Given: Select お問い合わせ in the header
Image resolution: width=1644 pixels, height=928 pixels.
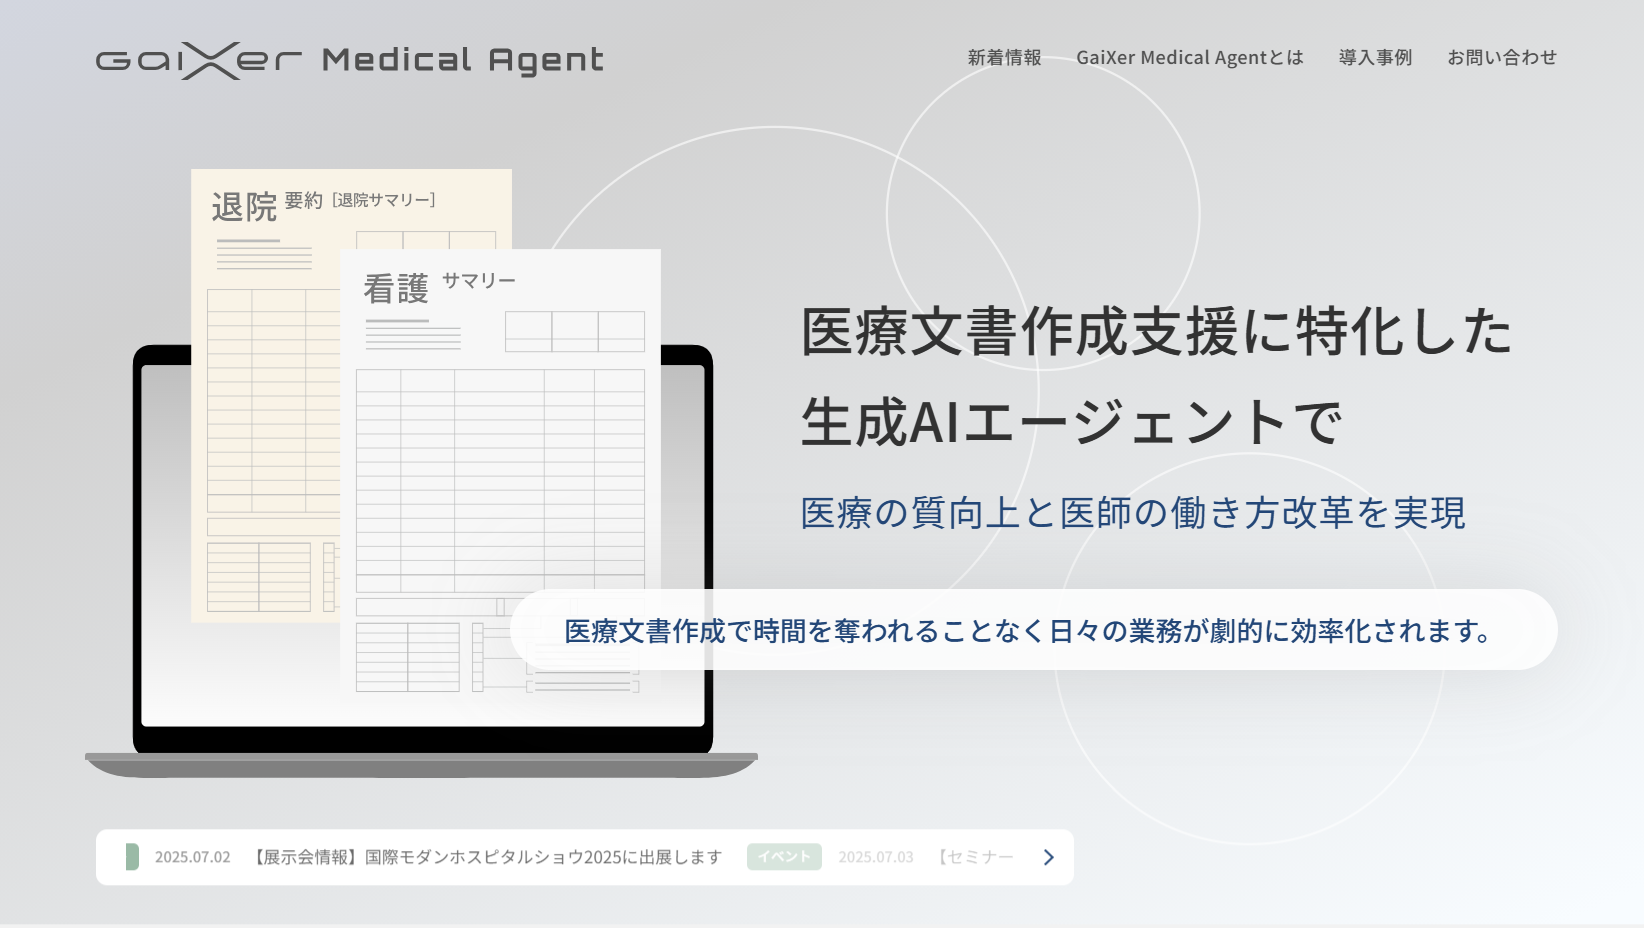Looking at the screenshot, I should click(1502, 58).
